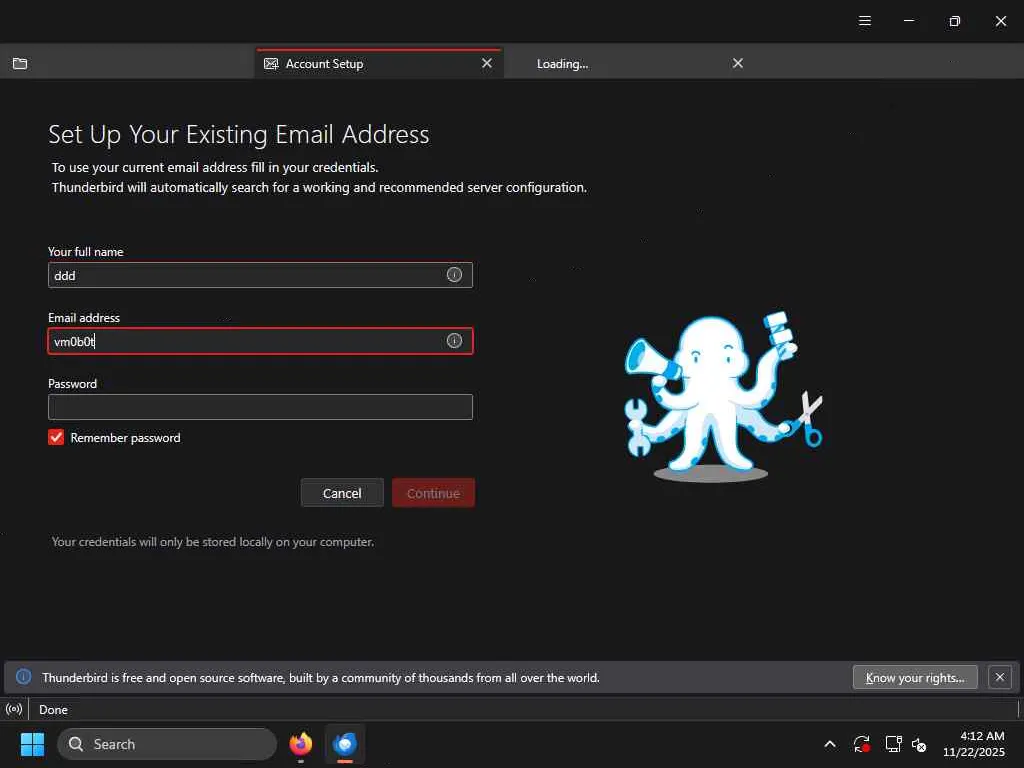
Task: Click the taskbar Search box
Action: [x=167, y=744]
